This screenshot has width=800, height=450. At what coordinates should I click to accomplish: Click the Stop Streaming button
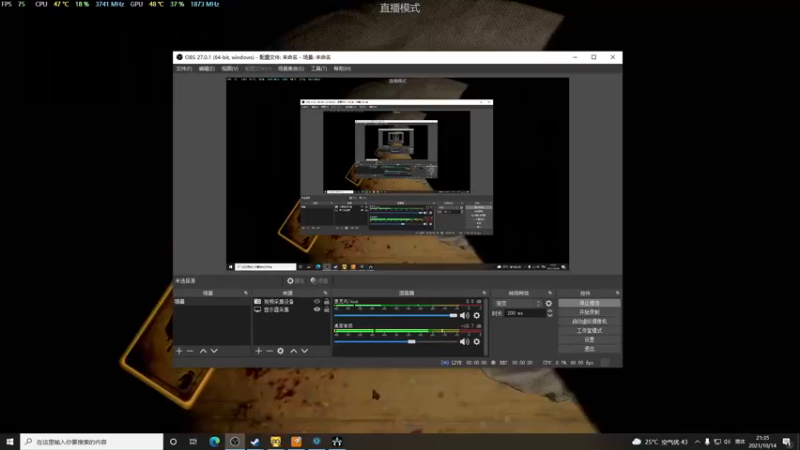tap(589, 303)
